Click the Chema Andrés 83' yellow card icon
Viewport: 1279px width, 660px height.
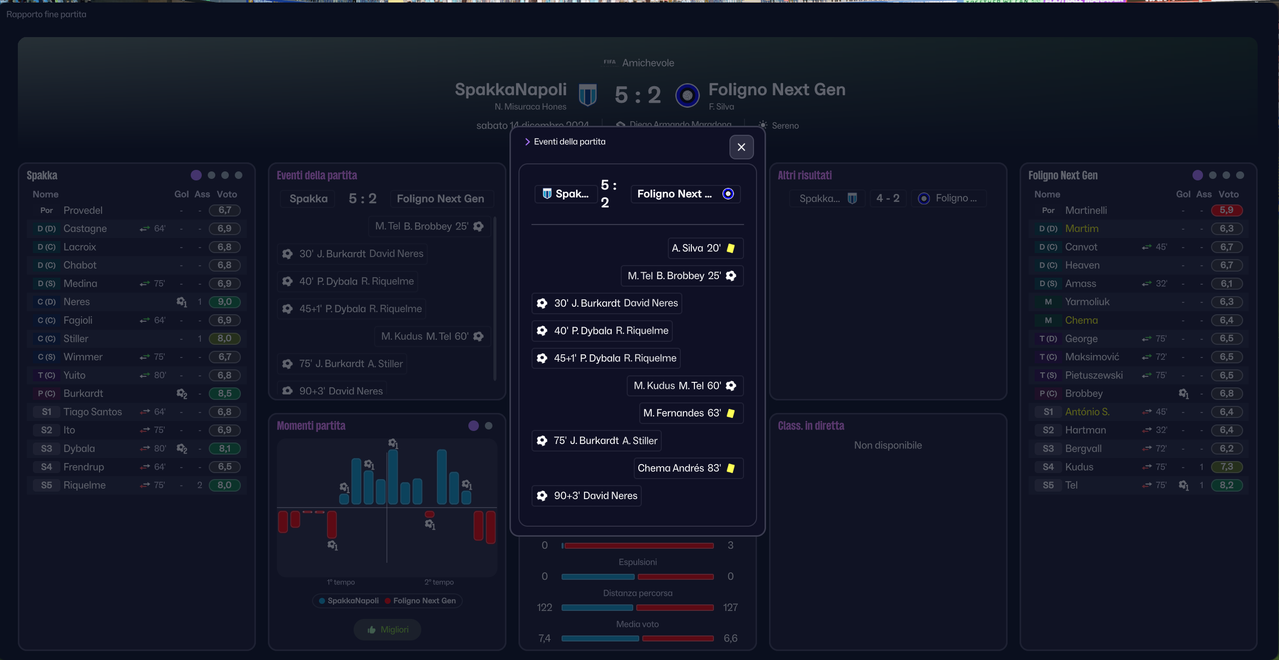pos(731,468)
